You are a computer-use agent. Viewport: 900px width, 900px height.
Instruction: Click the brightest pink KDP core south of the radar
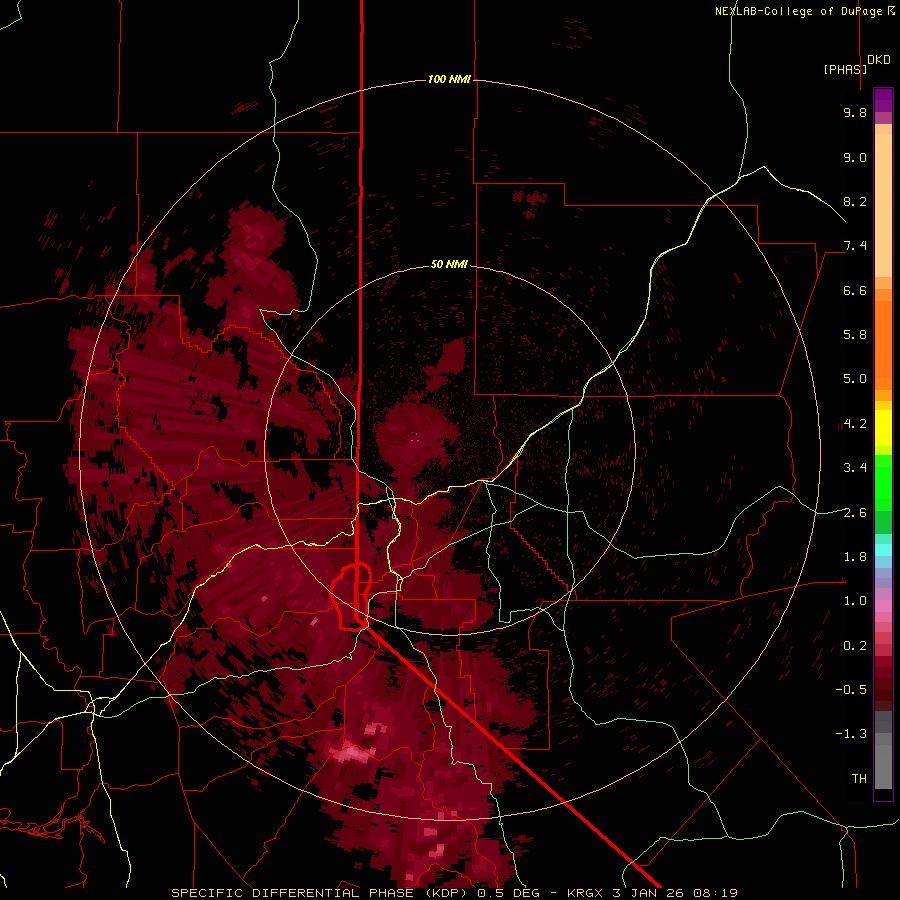tap(353, 752)
